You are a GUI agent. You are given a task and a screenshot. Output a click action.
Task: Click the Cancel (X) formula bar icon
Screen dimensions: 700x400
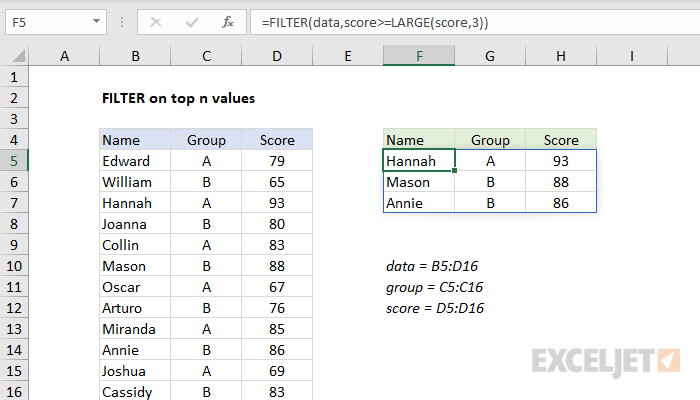[x=156, y=22]
